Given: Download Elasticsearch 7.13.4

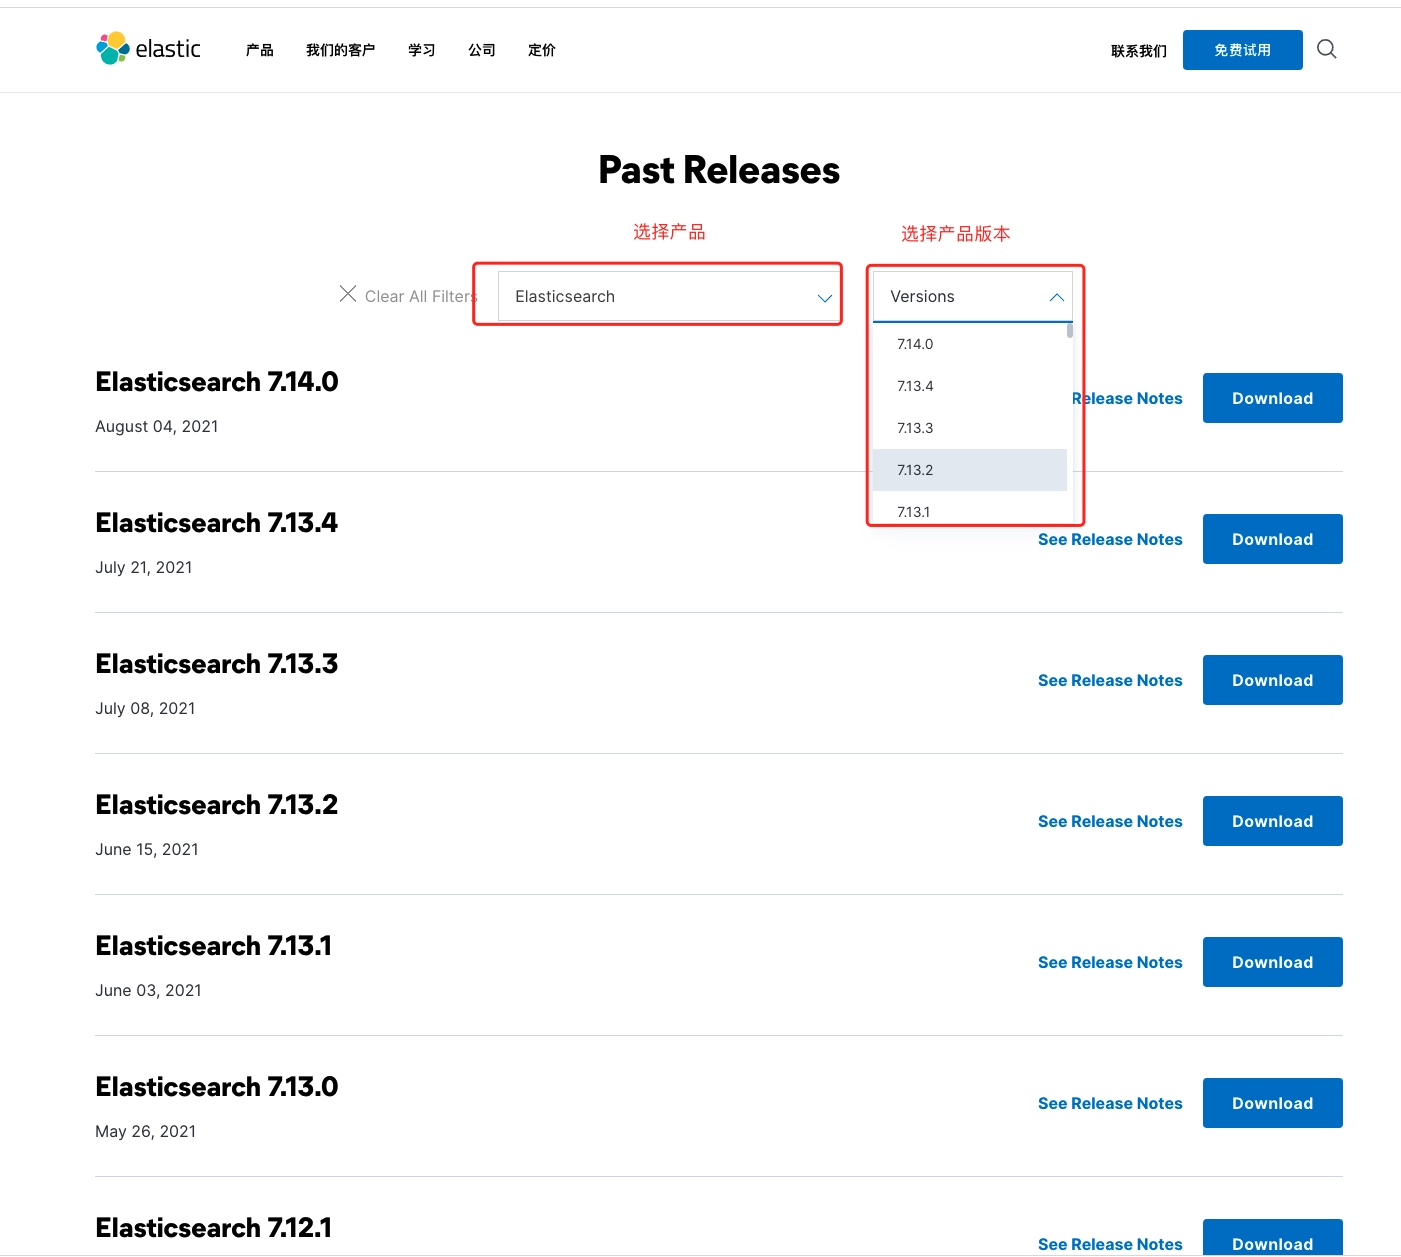Looking at the screenshot, I should click(x=1272, y=539).
